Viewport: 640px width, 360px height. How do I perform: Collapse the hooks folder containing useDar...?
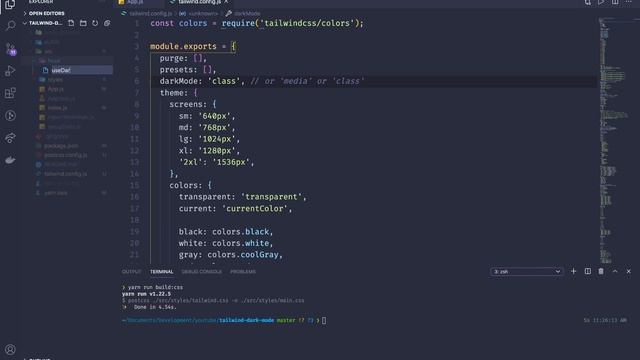53,61
